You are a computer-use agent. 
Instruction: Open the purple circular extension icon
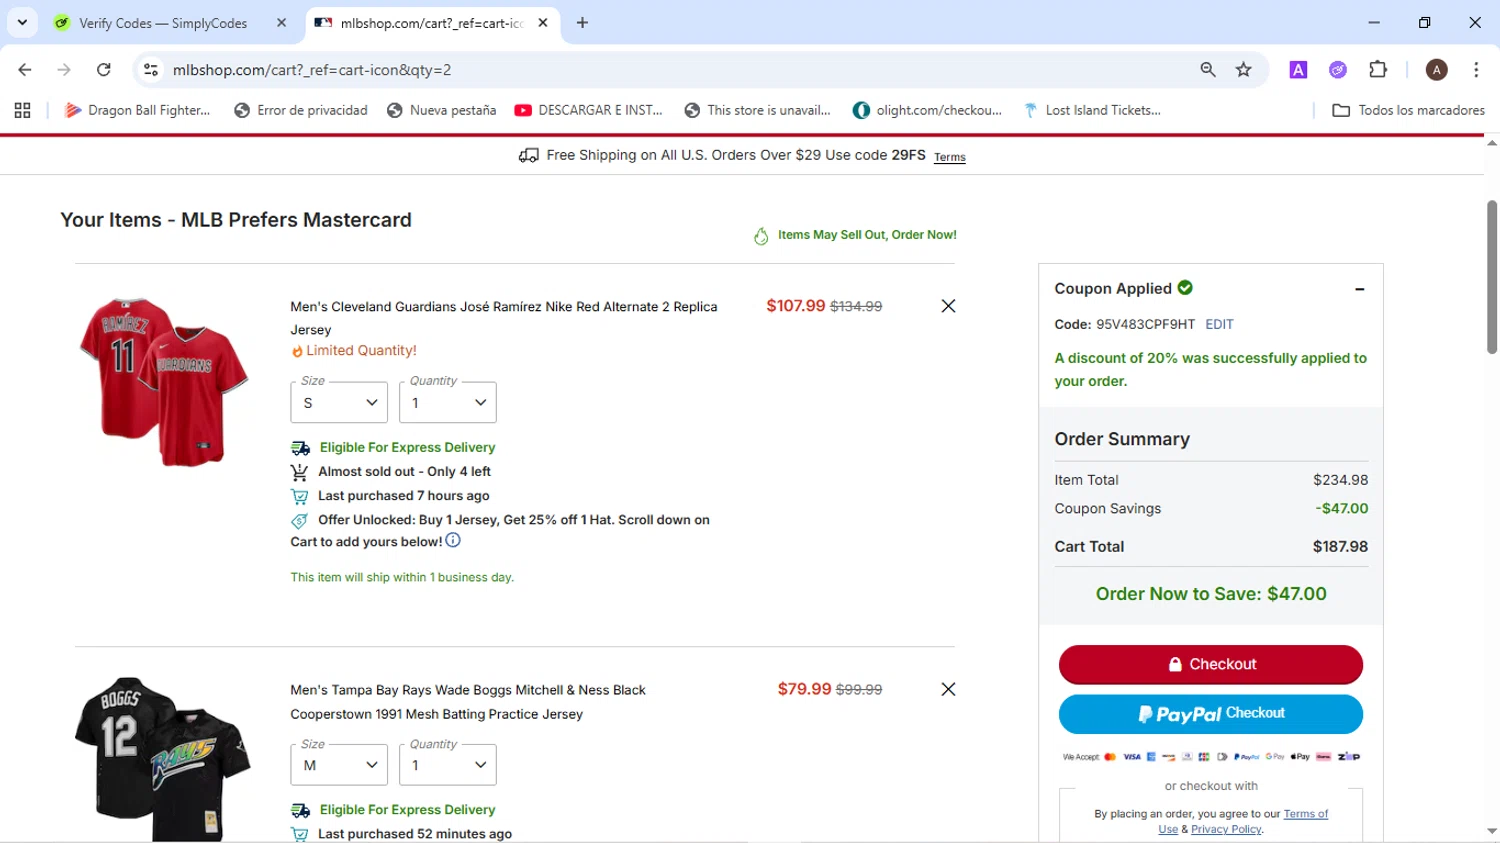point(1338,70)
